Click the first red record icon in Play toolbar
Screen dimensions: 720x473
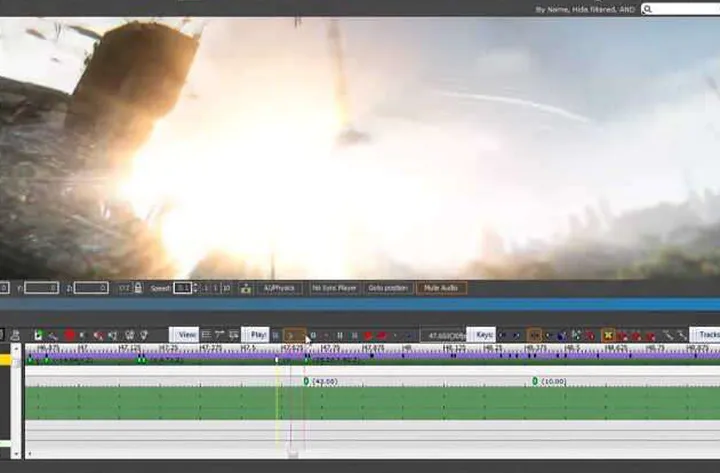368,336
